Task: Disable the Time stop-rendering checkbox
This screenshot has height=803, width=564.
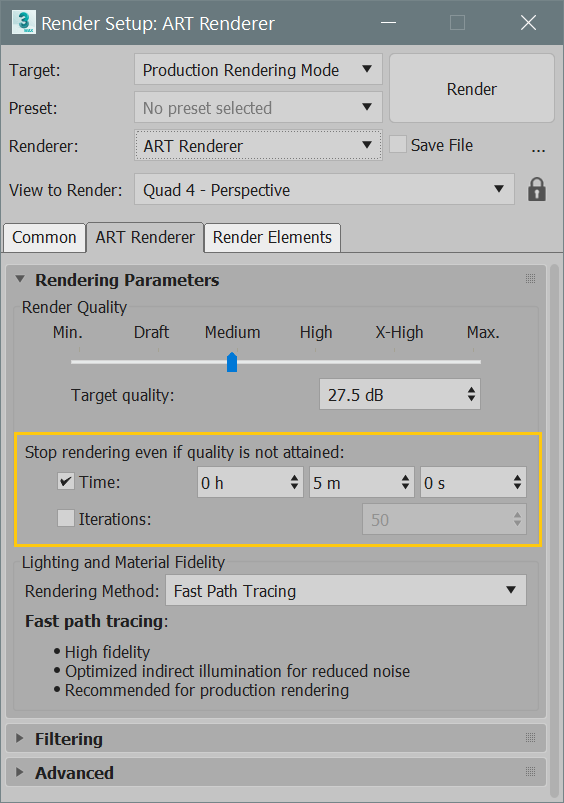Action: tap(66, 481)
